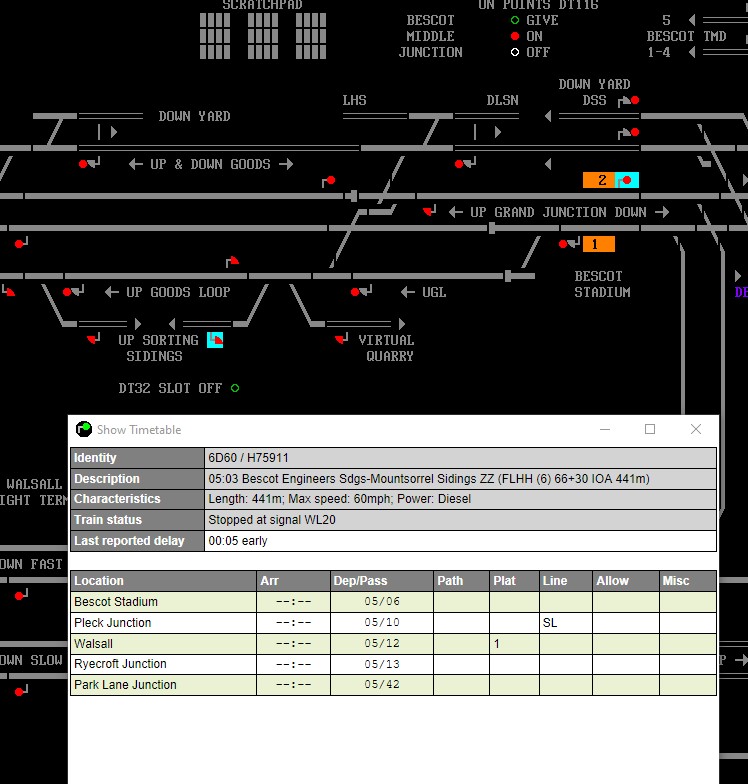Click the Line column header
Image resolution: width=748 pixels, height=784 pixels.
[x=566, y=581]
